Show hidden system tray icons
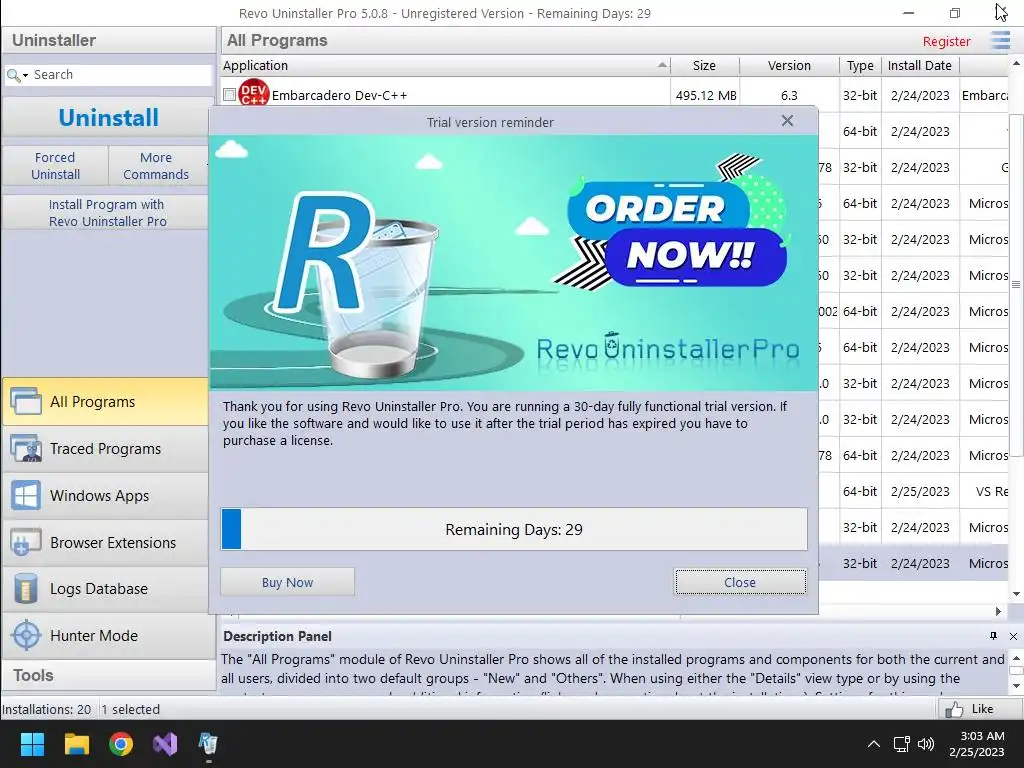This screenshot has width=1024, height=768. (x=874, y=744)
